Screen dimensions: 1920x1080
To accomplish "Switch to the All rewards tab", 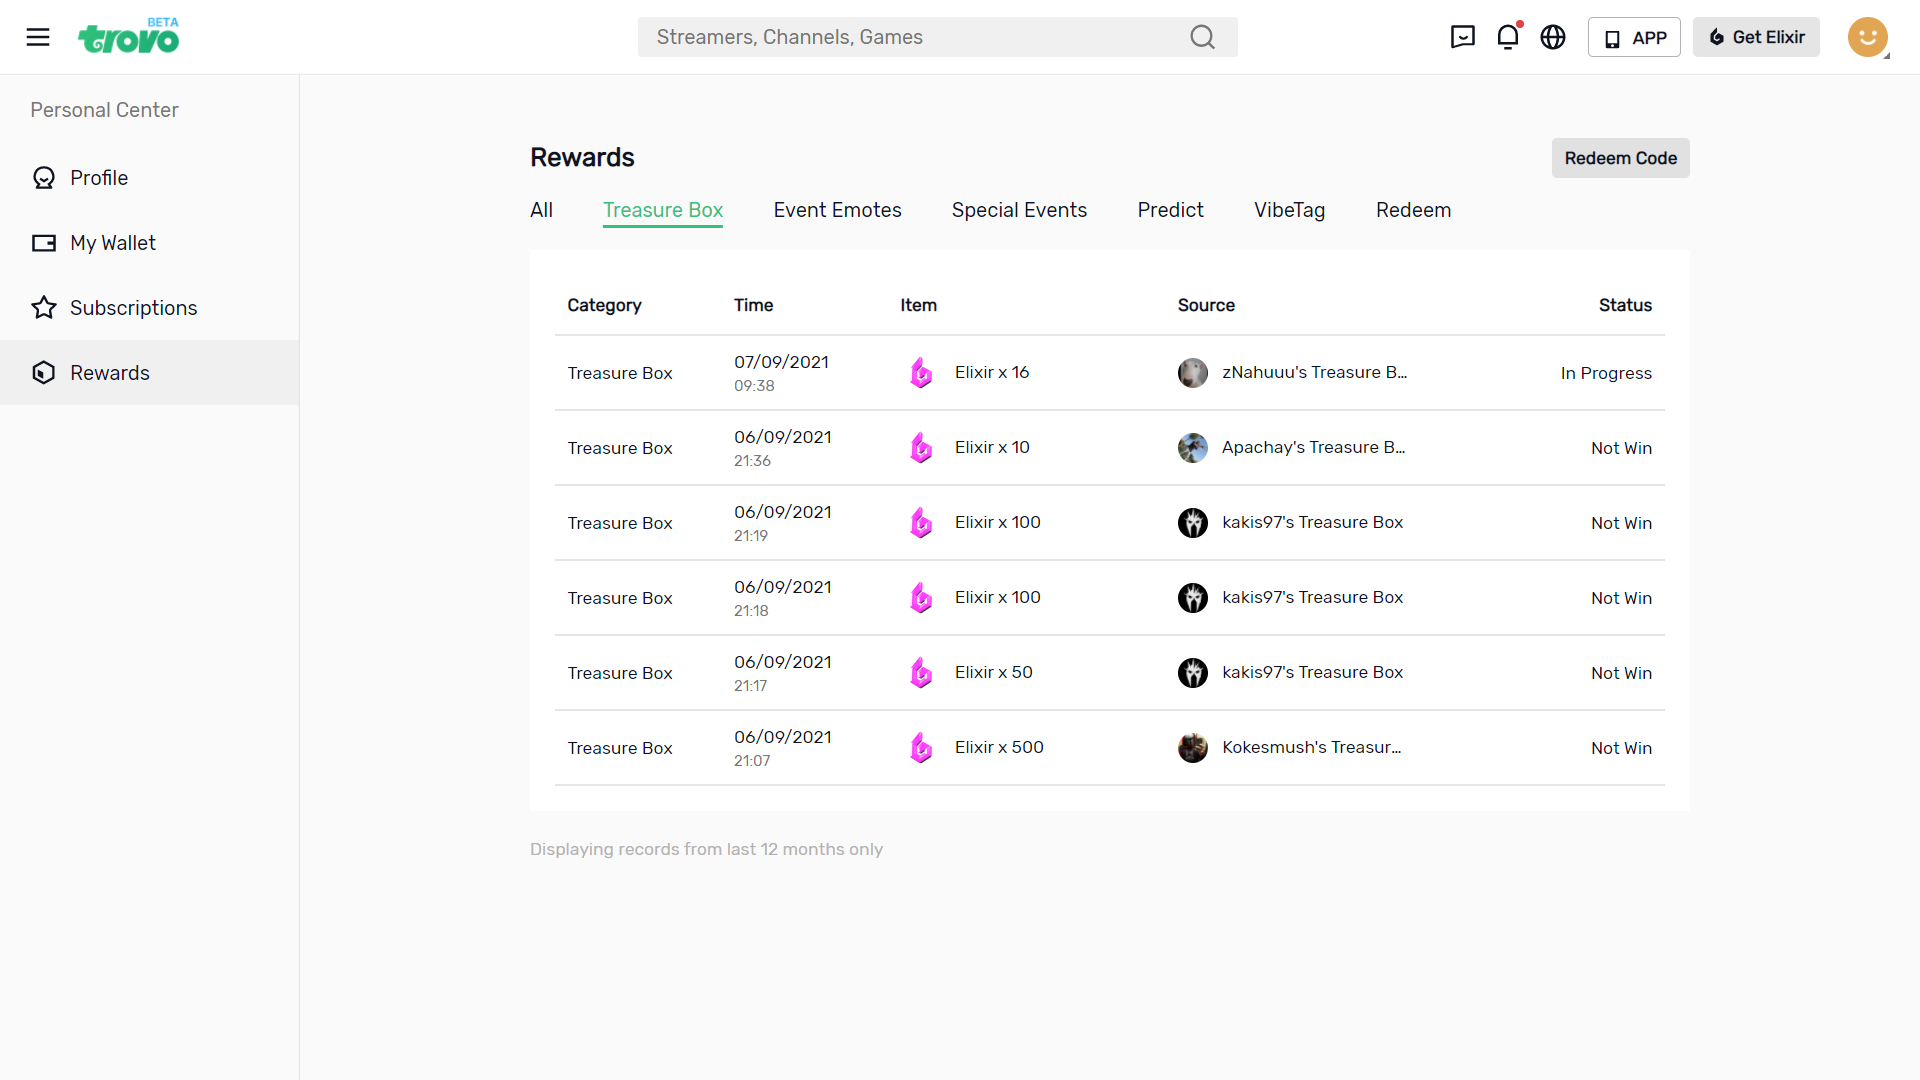I will click(541, 210).
